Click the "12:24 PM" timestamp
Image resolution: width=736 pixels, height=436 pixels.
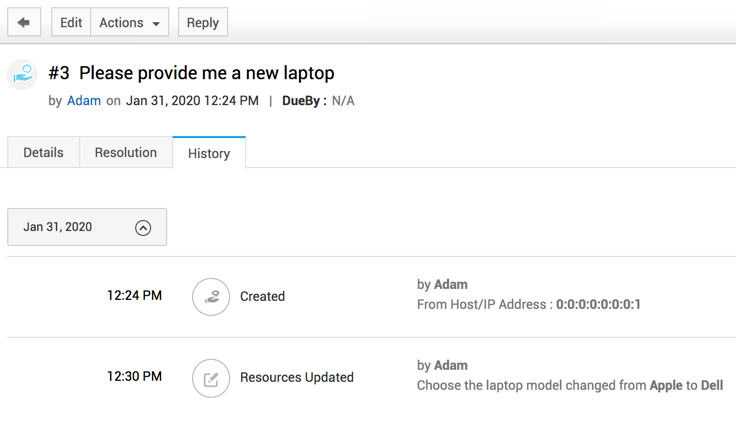tap(134, 295)
